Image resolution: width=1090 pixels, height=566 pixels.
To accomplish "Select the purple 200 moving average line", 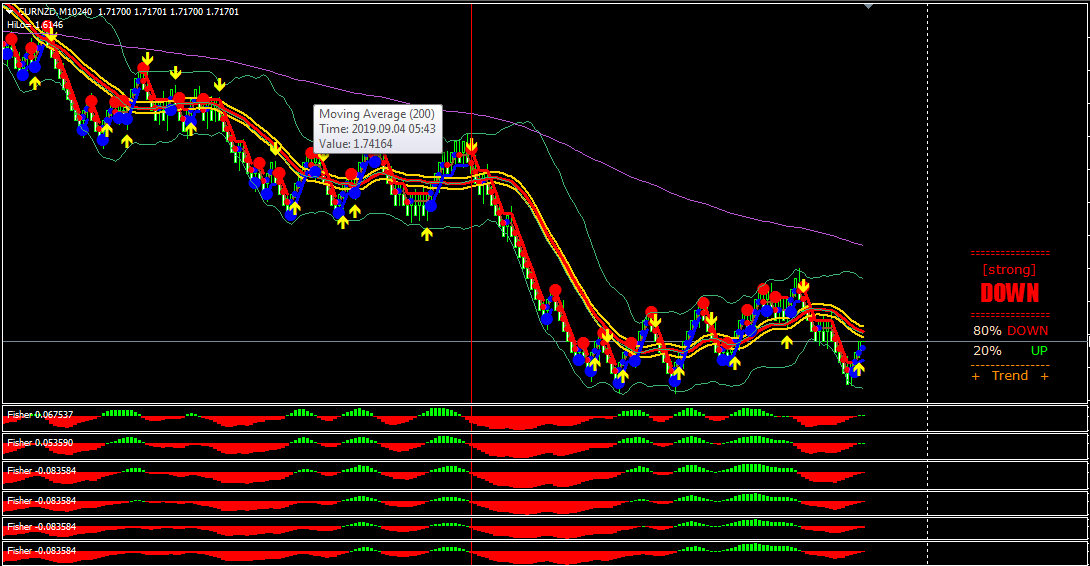I will (700, 197).
